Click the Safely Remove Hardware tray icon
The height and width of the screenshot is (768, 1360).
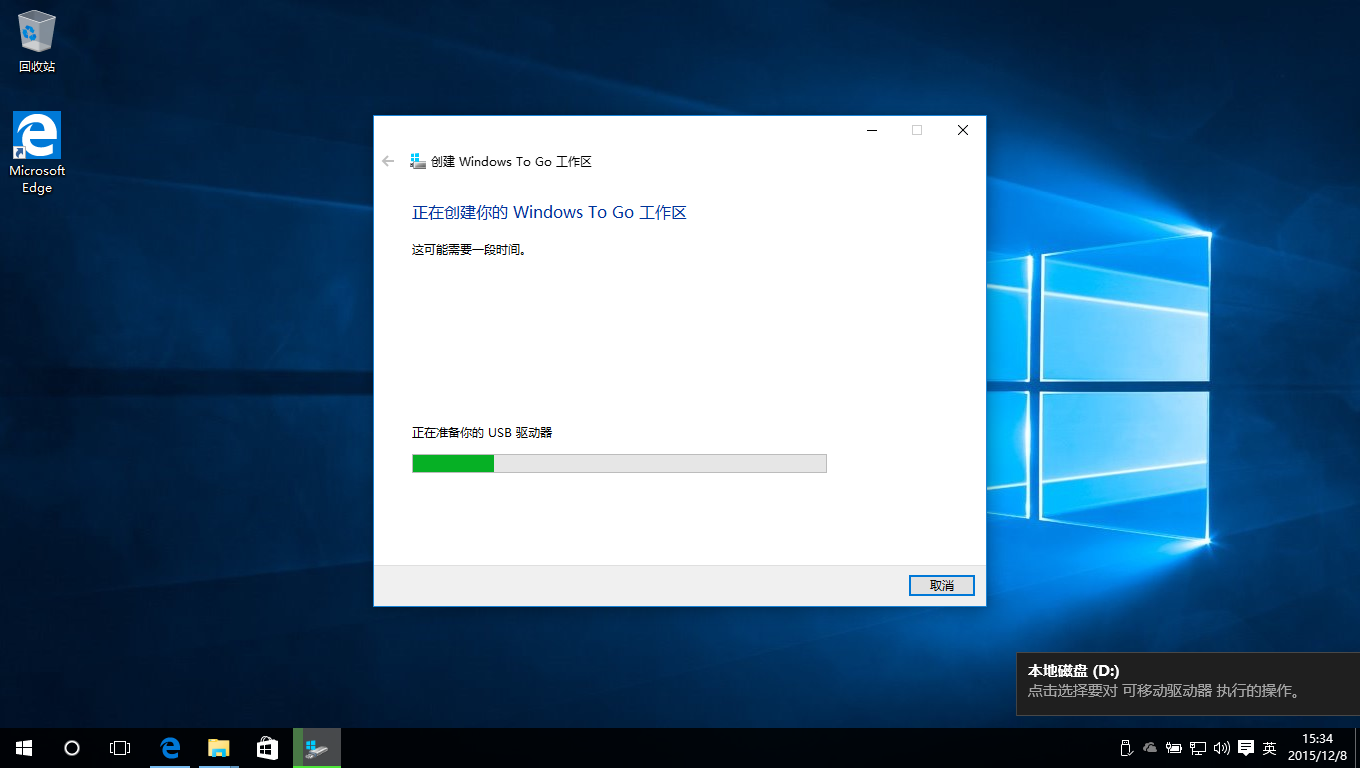[x=1125, y=747]
